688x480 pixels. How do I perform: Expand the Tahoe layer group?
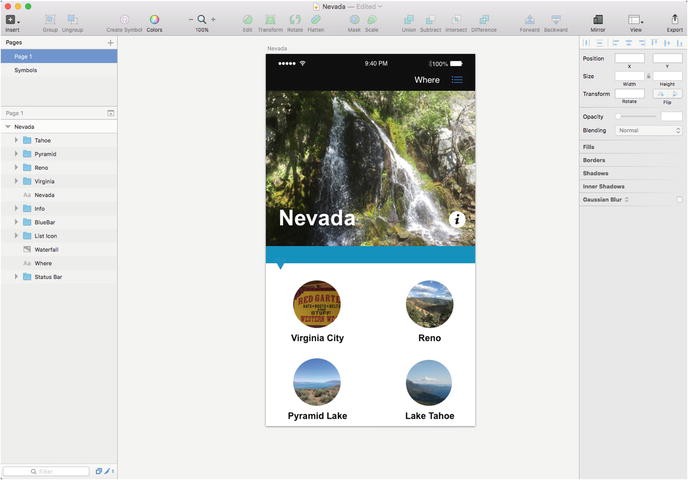tap(16, 140)
